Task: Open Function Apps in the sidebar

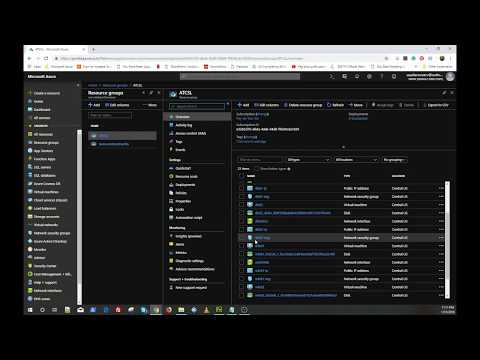Action: pyautogui.click(x=41, y=159)
